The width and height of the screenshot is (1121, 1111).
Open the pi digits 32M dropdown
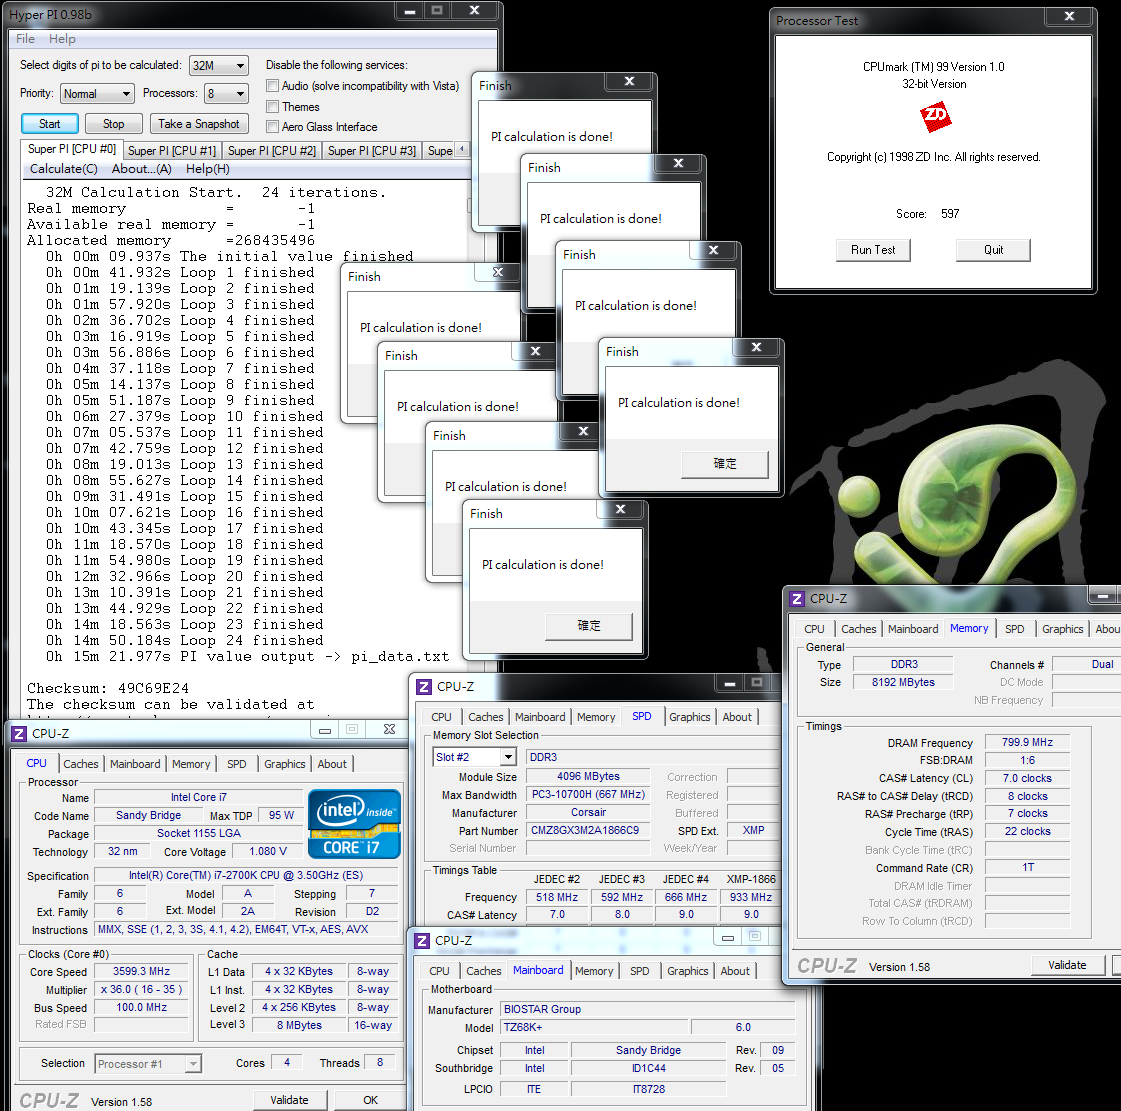click(x=219, y=66)
